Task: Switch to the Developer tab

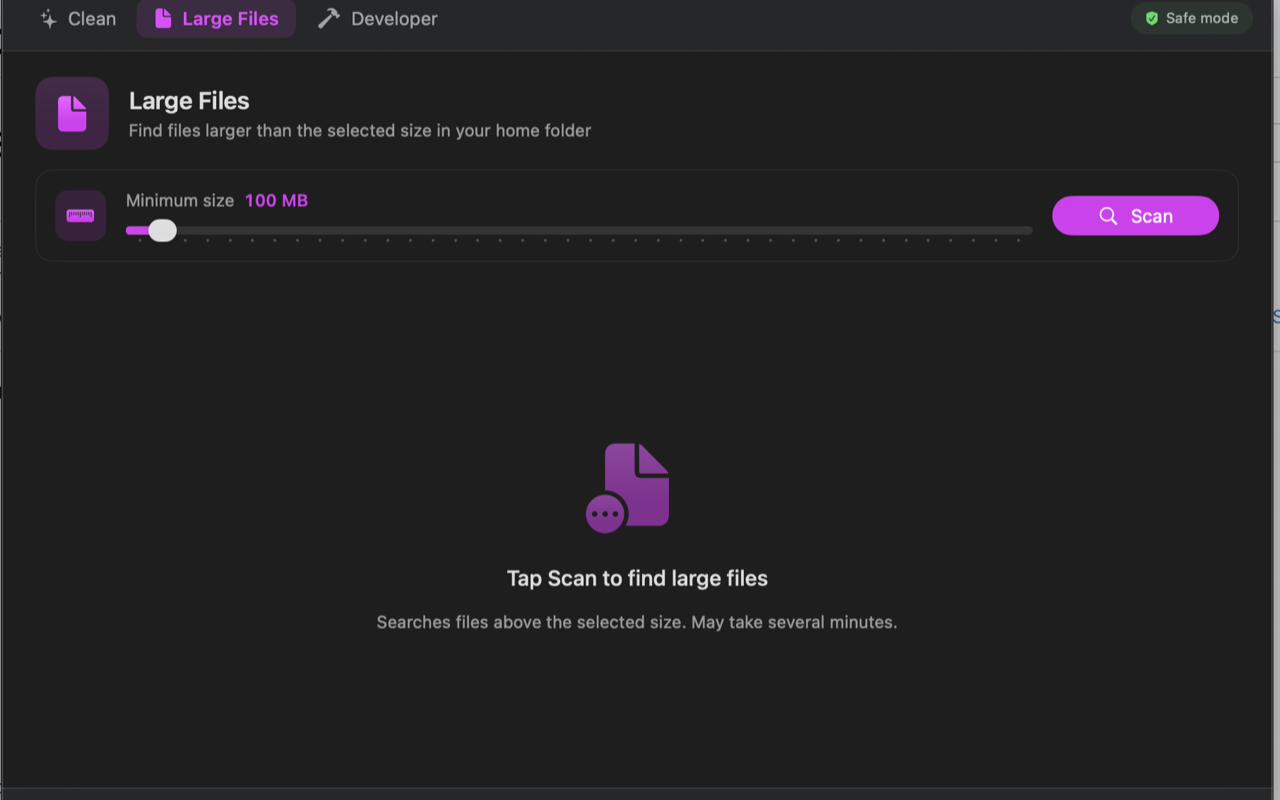Action: [x=377, y=19]
